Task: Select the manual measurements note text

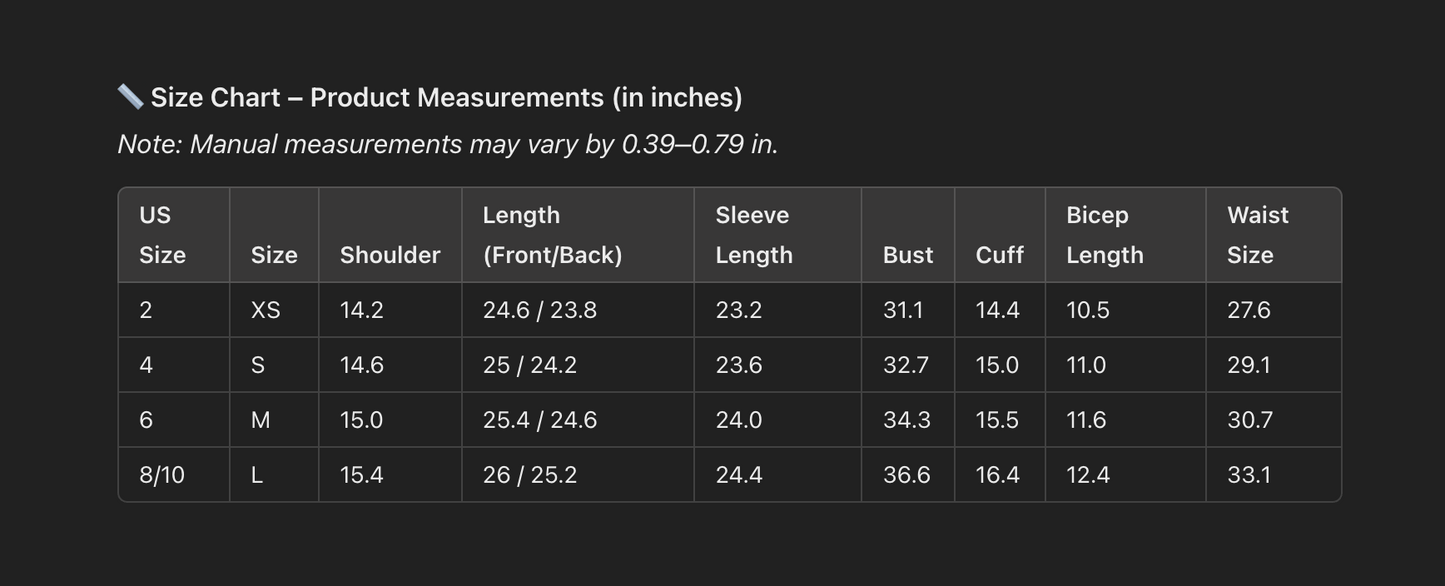Action: tap(447, 144)
